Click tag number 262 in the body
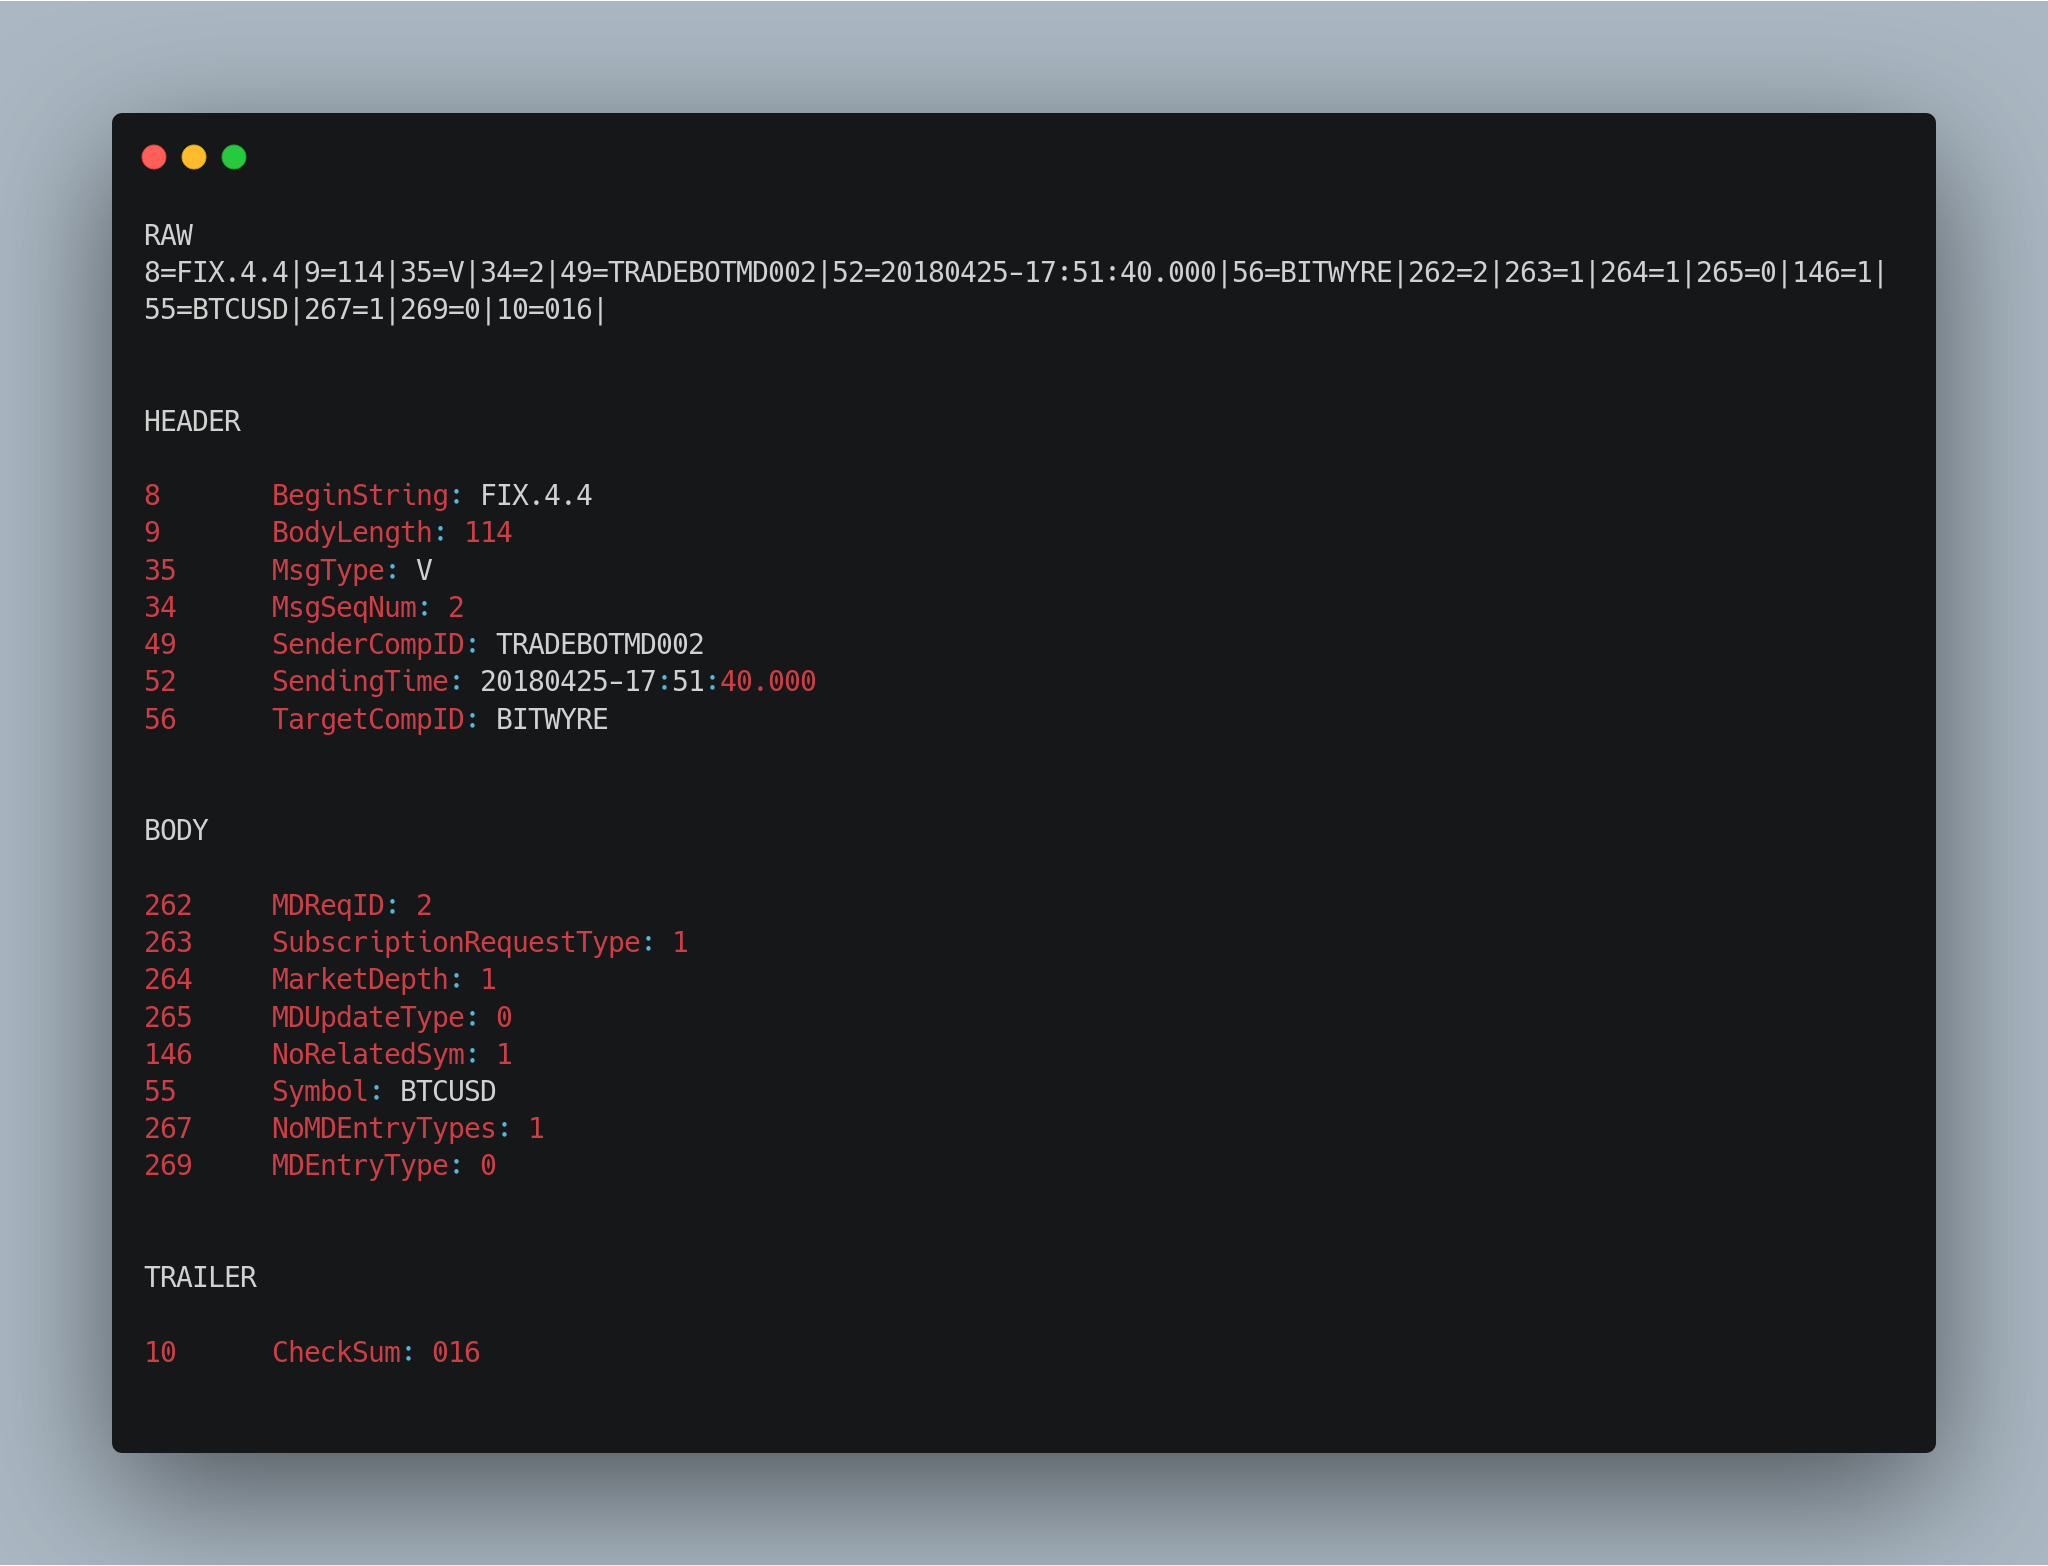The image size is (2048, 1566). [168, 905]
